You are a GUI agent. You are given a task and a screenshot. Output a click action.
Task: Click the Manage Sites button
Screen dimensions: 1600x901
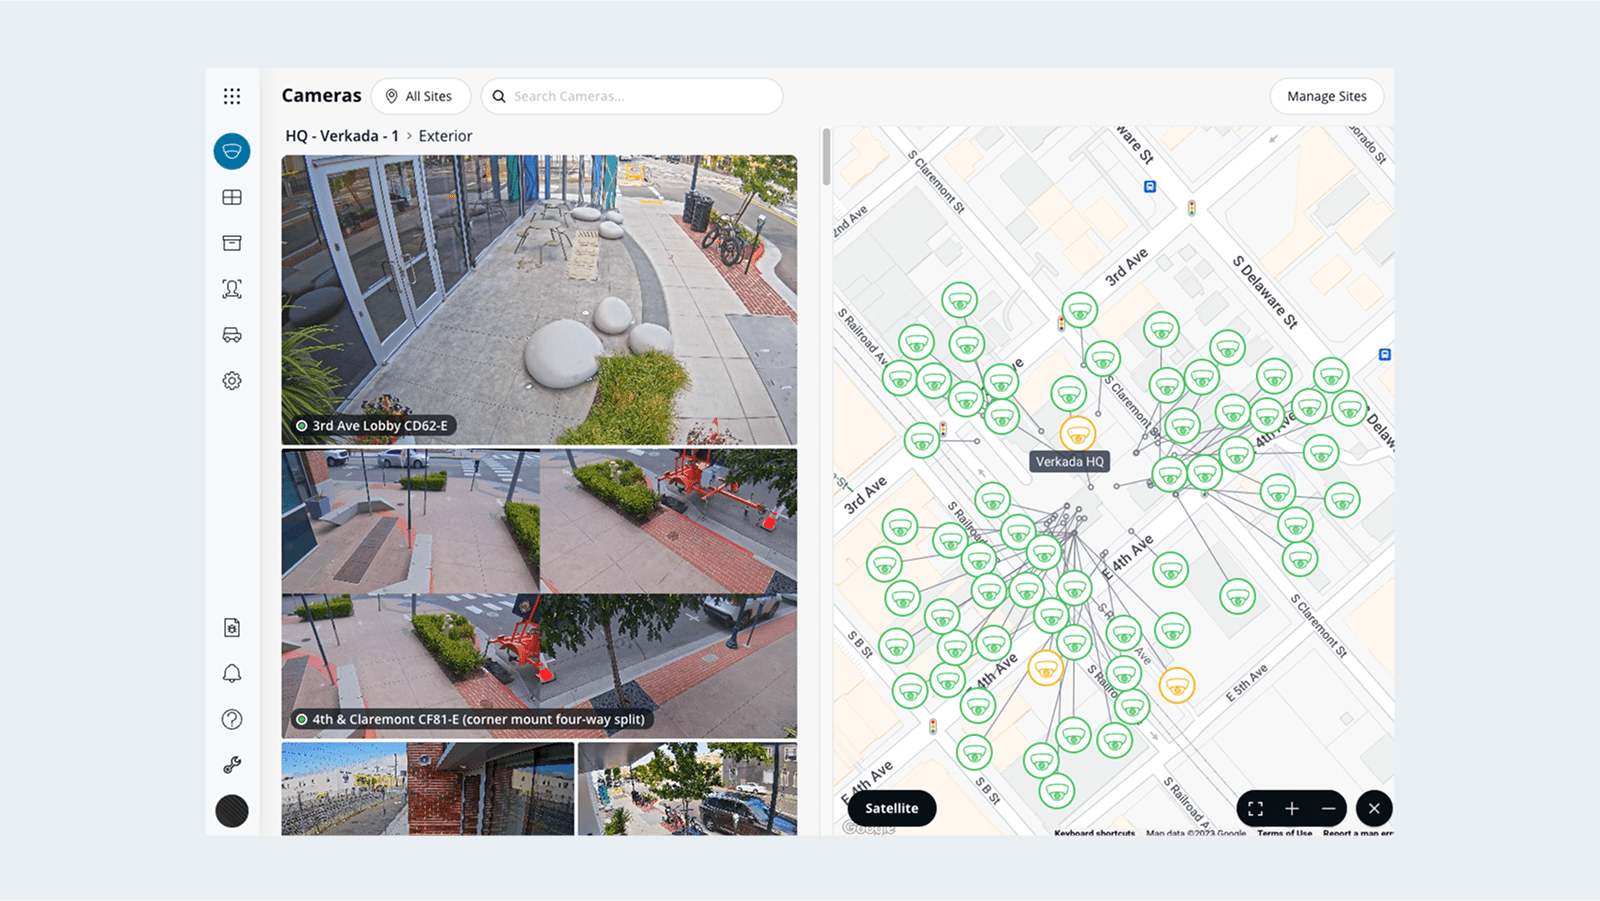pos(1326,96)
